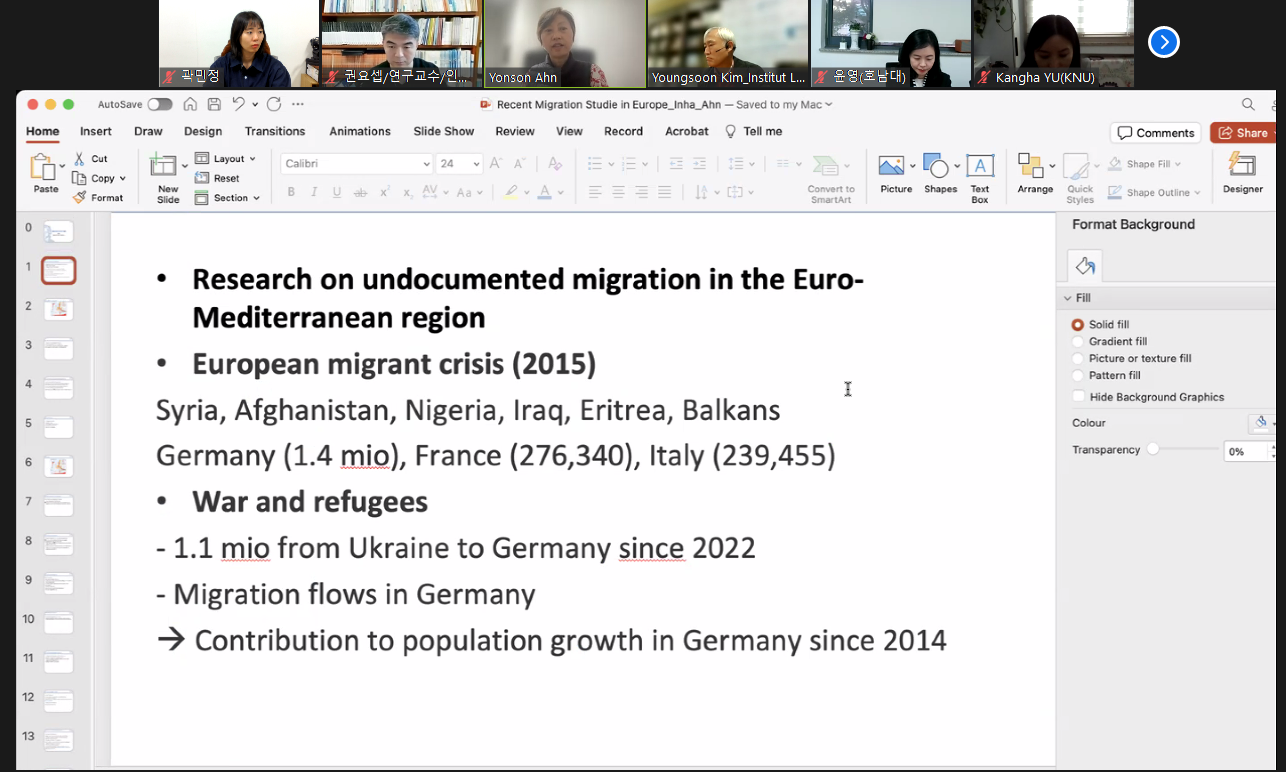Reset the slide layout
This screenshot has width=1286, height=772.
pyautogui.click(x=217, y=178)
